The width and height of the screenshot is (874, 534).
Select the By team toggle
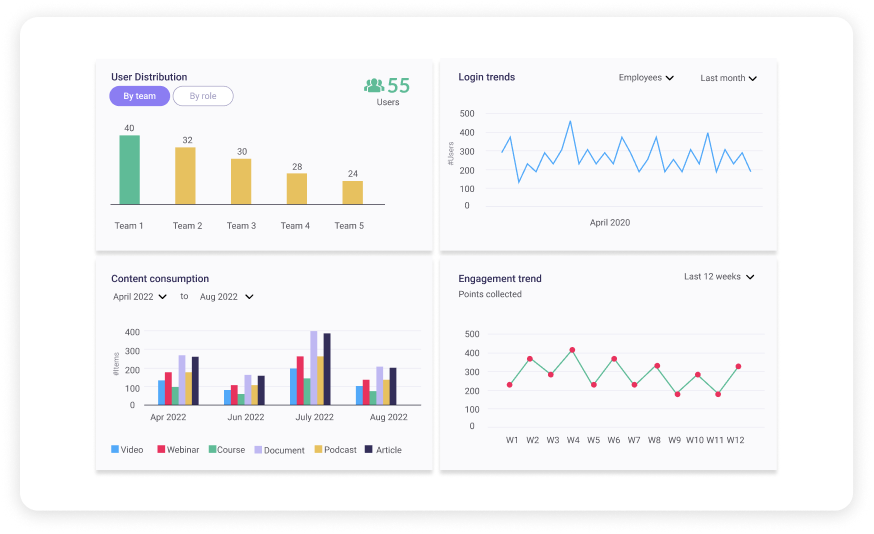[139, 96]
